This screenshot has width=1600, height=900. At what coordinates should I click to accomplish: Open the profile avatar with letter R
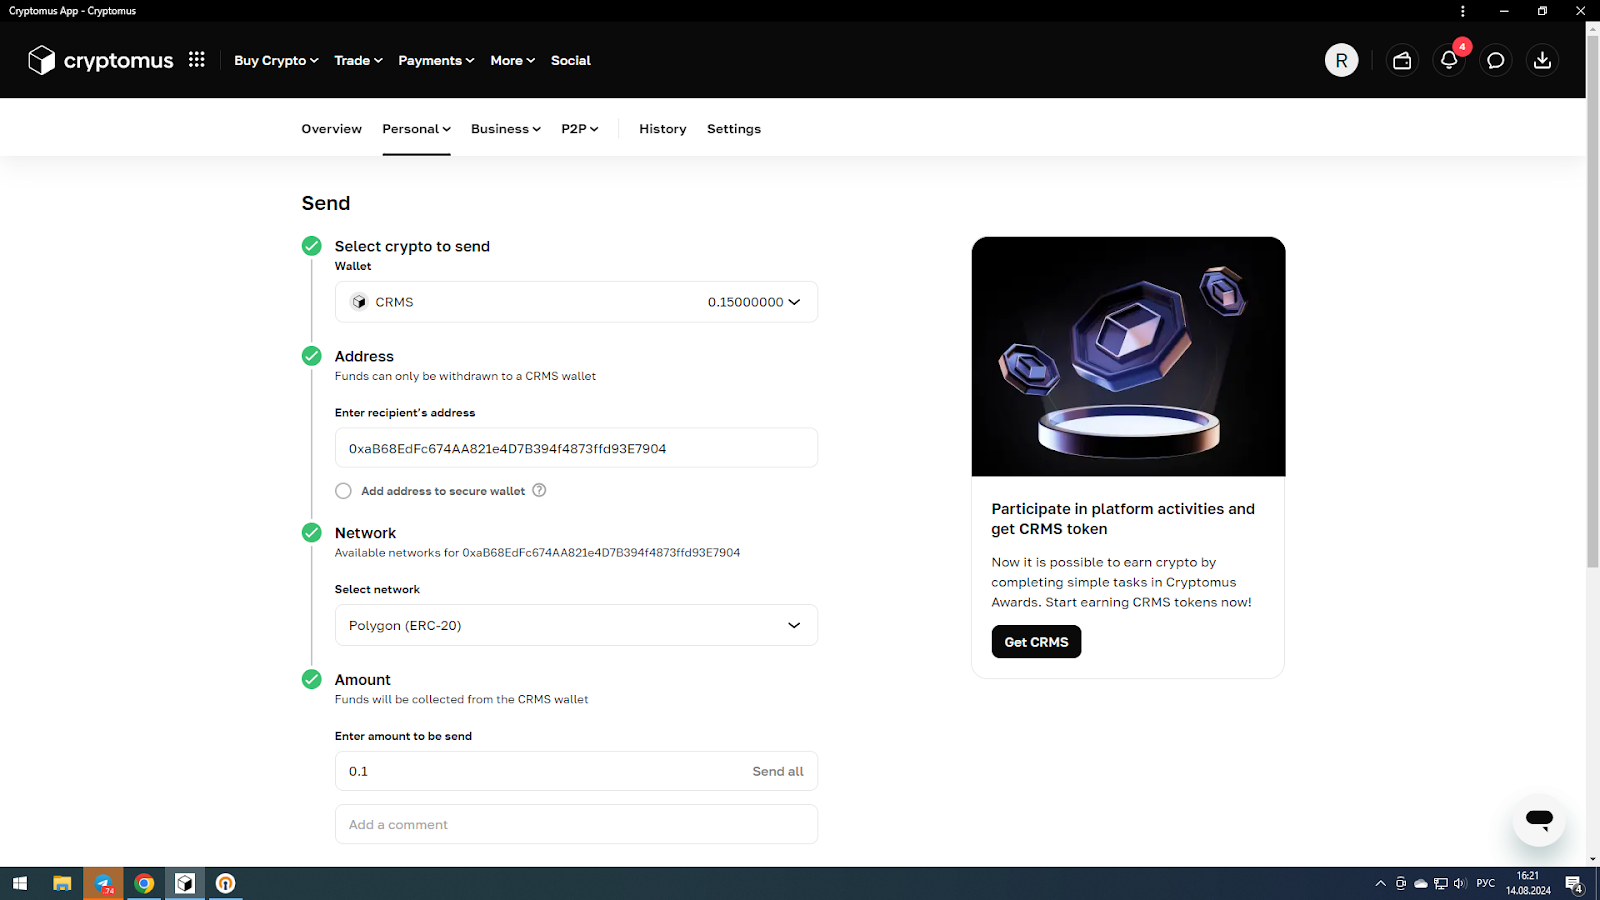1341,60
